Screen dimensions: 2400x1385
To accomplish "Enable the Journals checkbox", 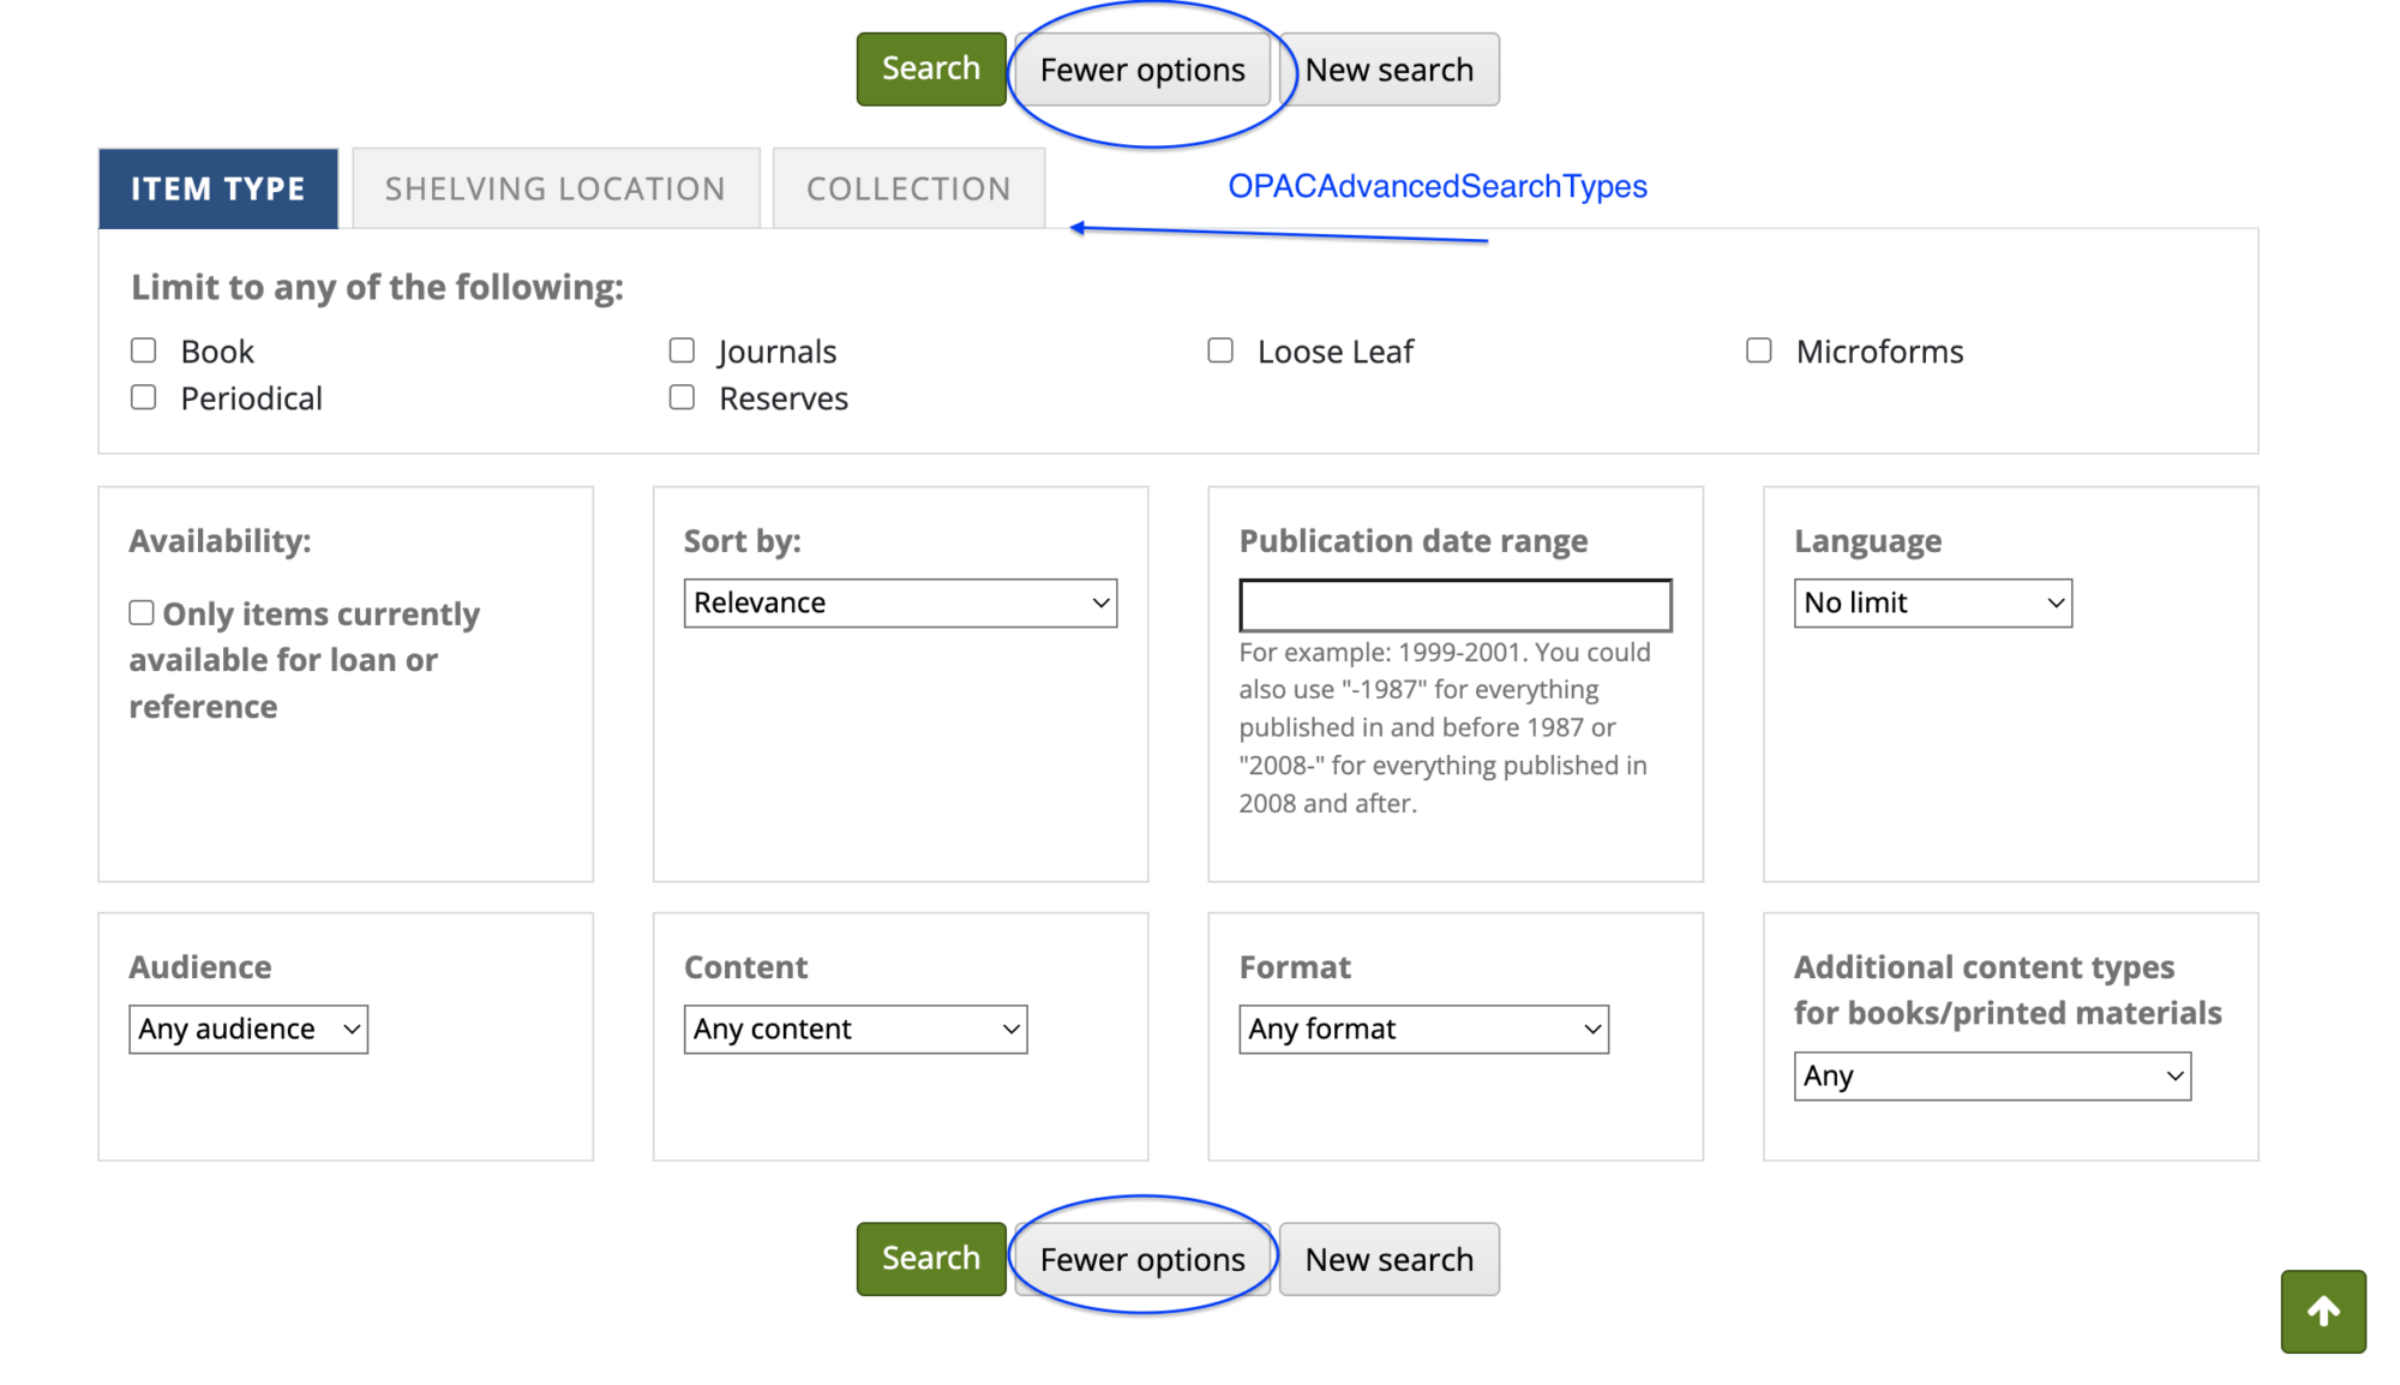I will click(x=682, y=351).
